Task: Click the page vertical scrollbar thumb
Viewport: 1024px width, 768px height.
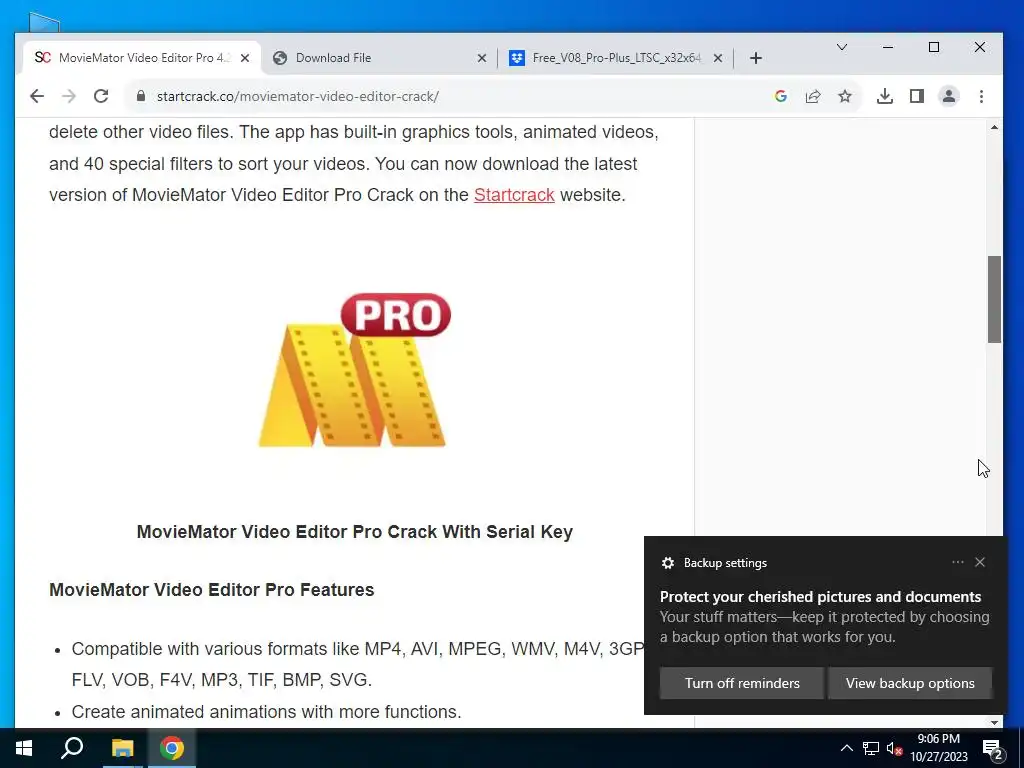Action: click(994, 299)
